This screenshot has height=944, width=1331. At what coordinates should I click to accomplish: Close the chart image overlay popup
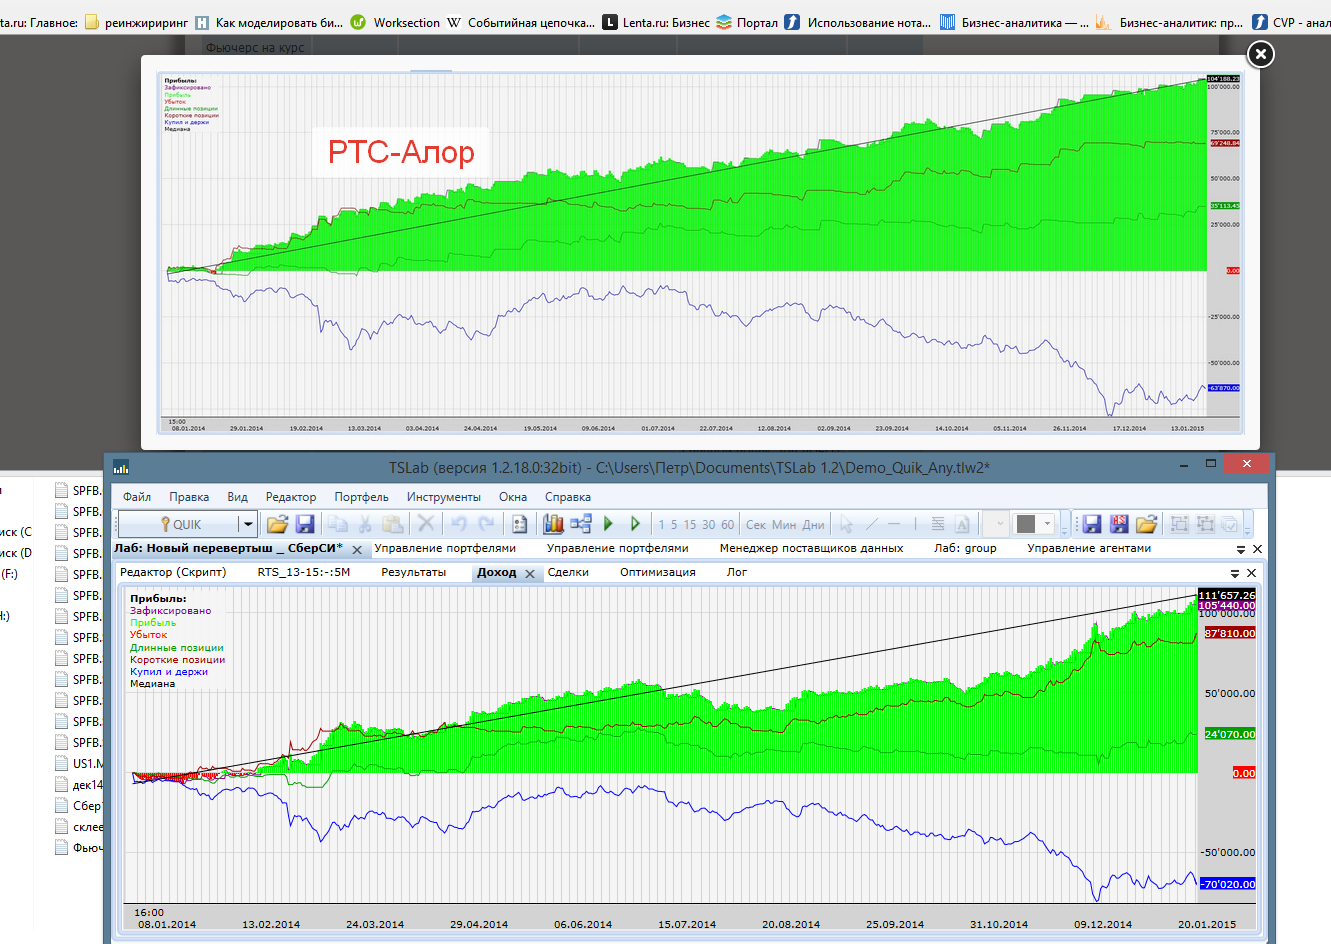click(x=1261, y=54)
